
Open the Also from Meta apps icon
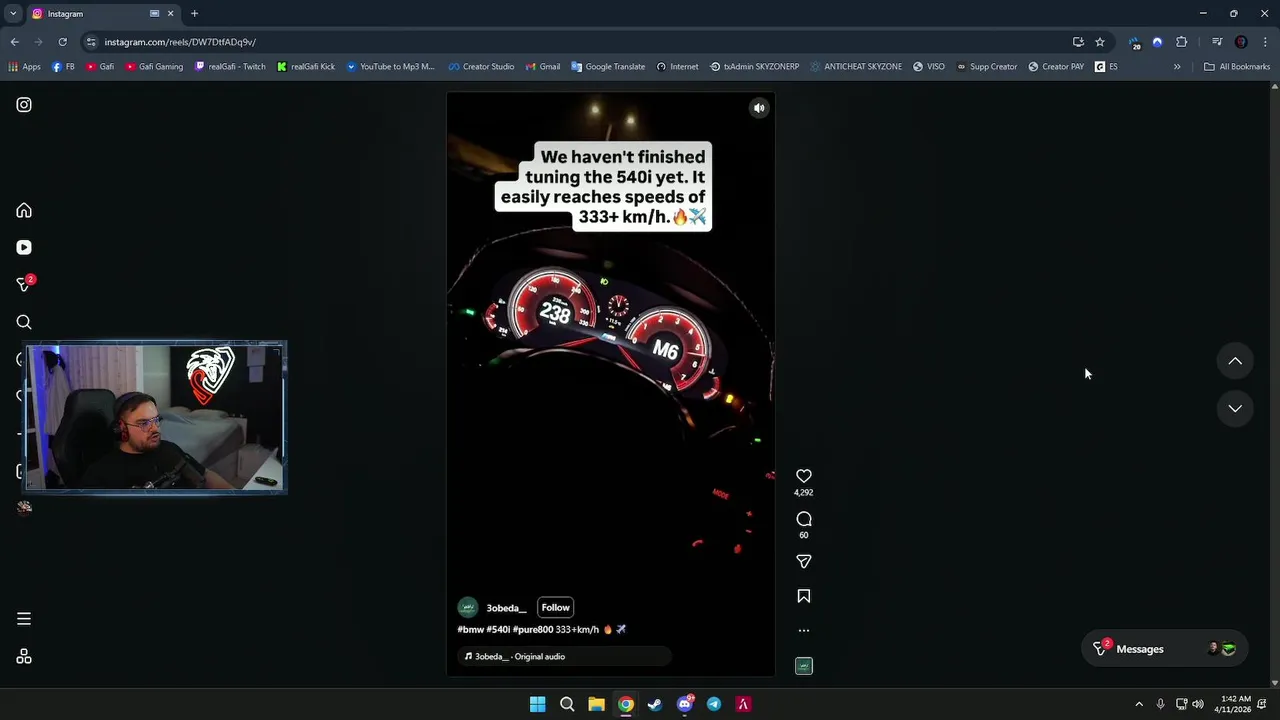(24, 657)
